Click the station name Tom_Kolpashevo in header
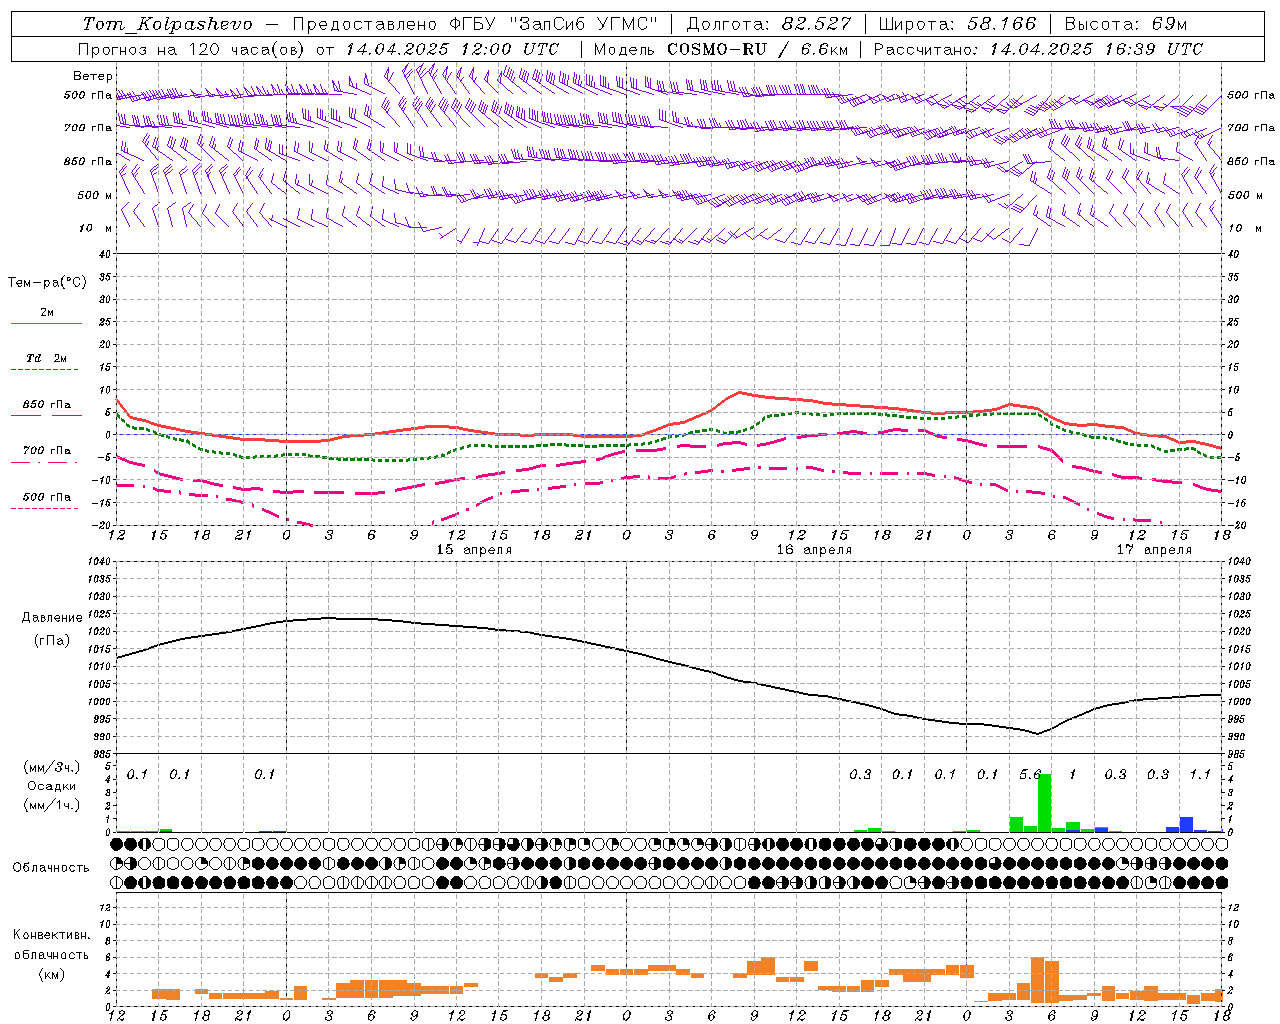Screen dimensions: 1280x1024 167,24
